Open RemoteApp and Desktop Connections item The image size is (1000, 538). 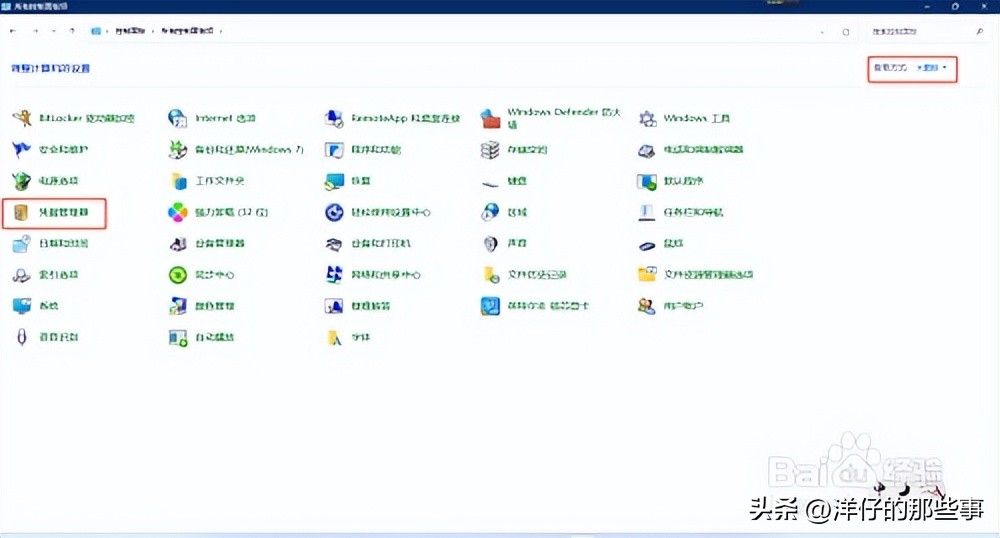(x=392, y=118)
